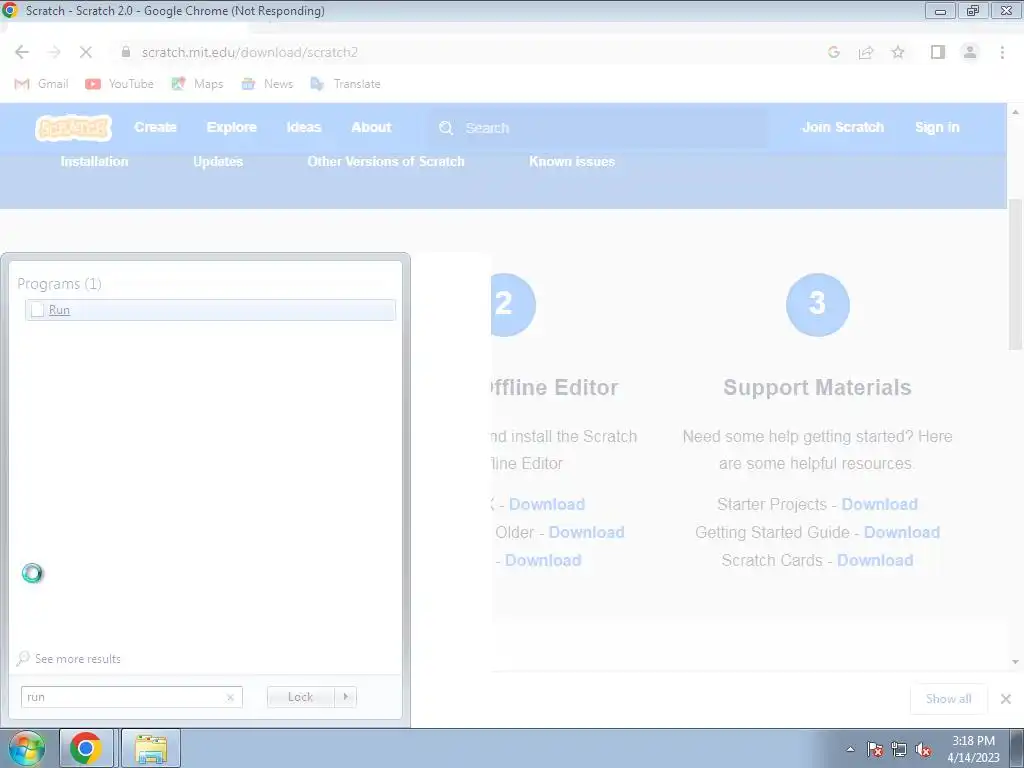Image resolution: width=1024 pixels, height=768 pixels.
Task: Download Scratch Cards
Action: (875, 560)
